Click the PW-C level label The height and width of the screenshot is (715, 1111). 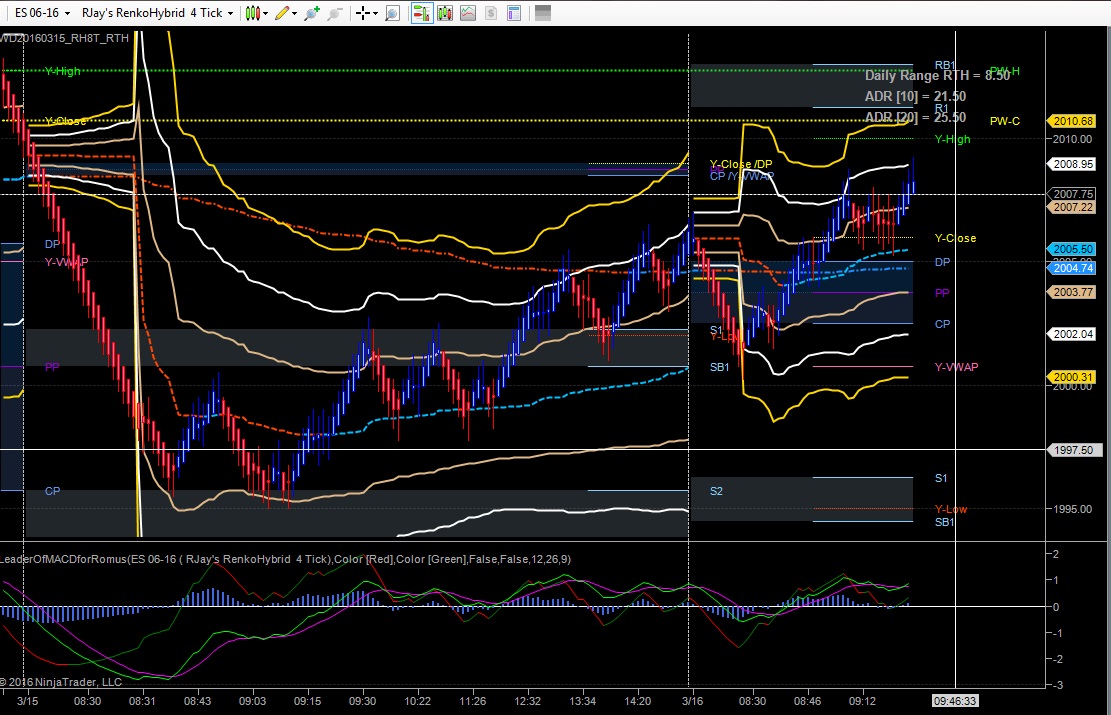coord(1005,121)
